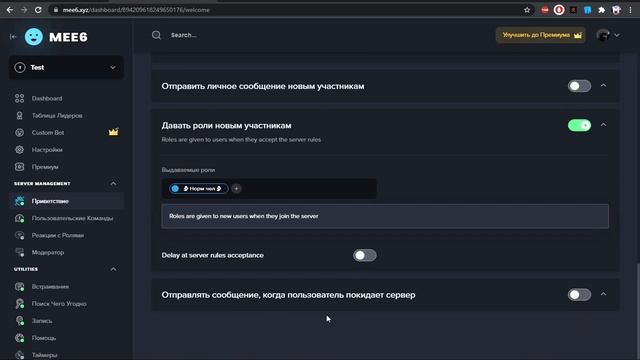Collapse the sidebar with the arrow icon

(x=13, y=37)
